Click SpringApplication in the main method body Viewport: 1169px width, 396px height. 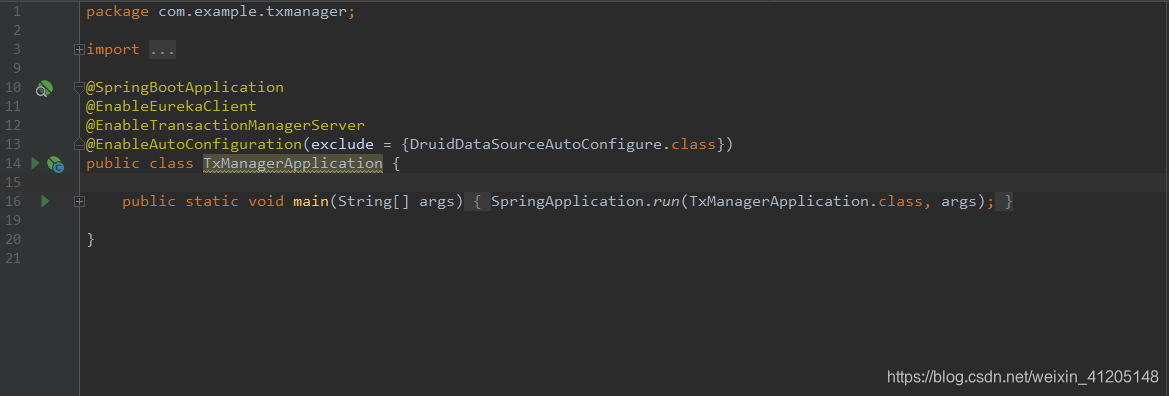(x=563, y=201)
